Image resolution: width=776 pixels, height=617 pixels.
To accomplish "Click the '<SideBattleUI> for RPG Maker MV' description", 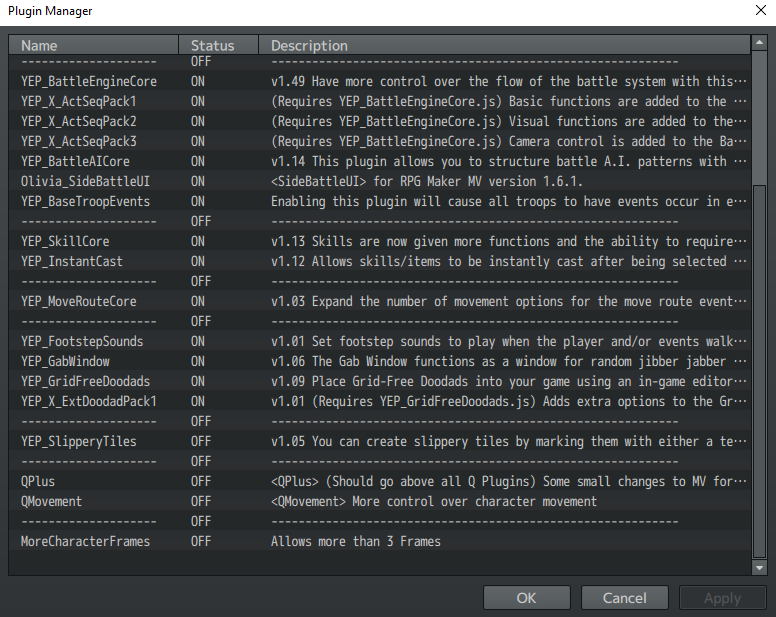I will point(427,182).
